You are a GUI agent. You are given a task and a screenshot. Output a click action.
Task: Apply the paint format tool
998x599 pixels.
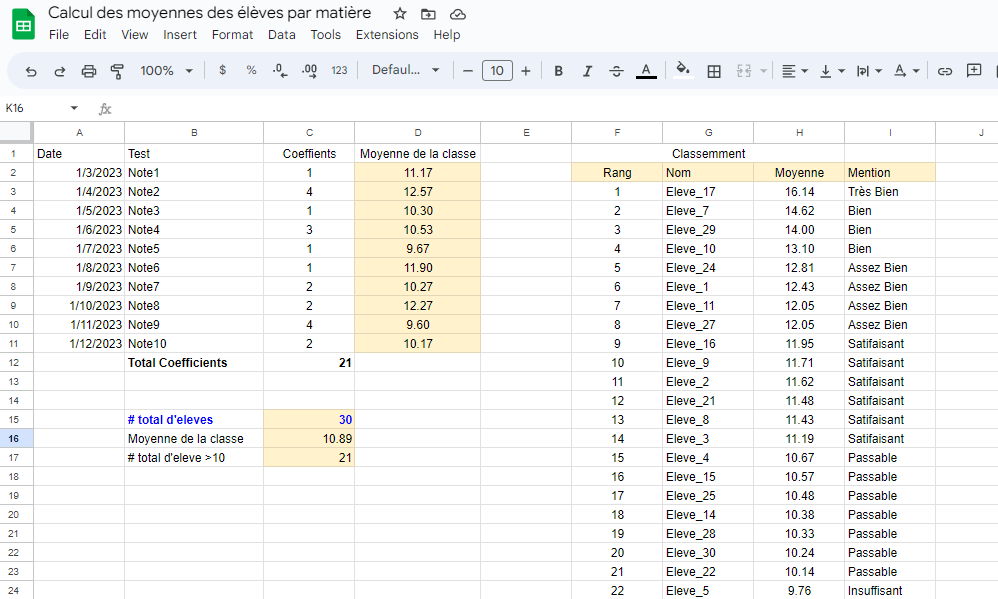117,71
